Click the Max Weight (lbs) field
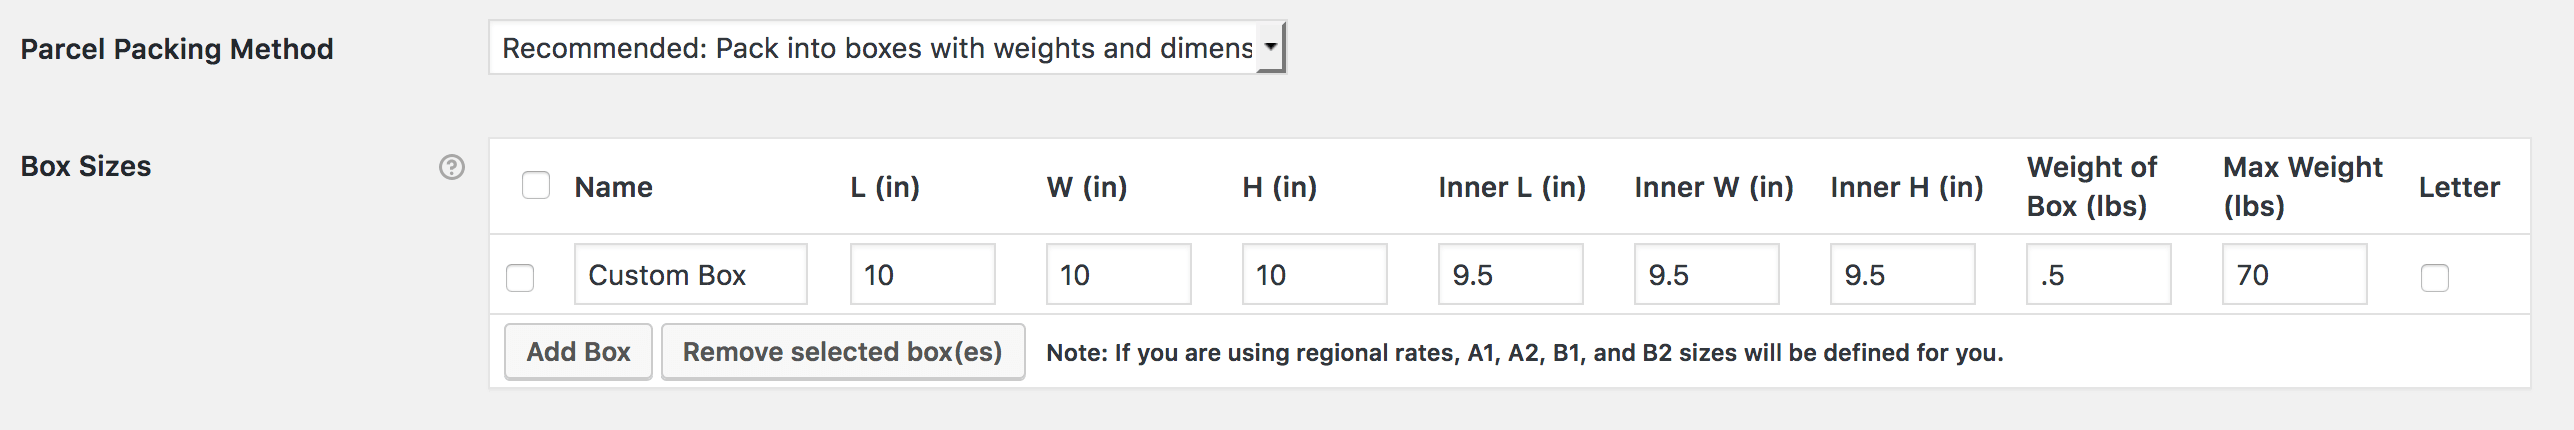Screen dimensions: 2574x430 coord(2294,275)
